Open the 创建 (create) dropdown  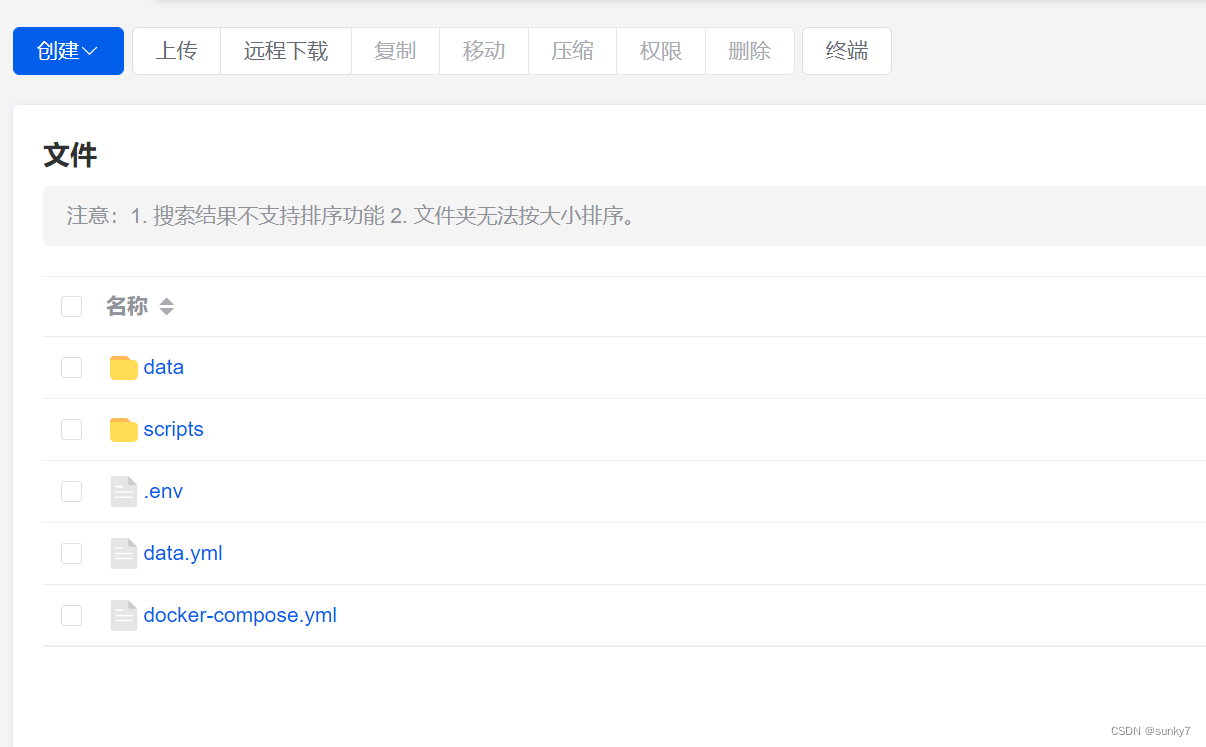[68, 50]
